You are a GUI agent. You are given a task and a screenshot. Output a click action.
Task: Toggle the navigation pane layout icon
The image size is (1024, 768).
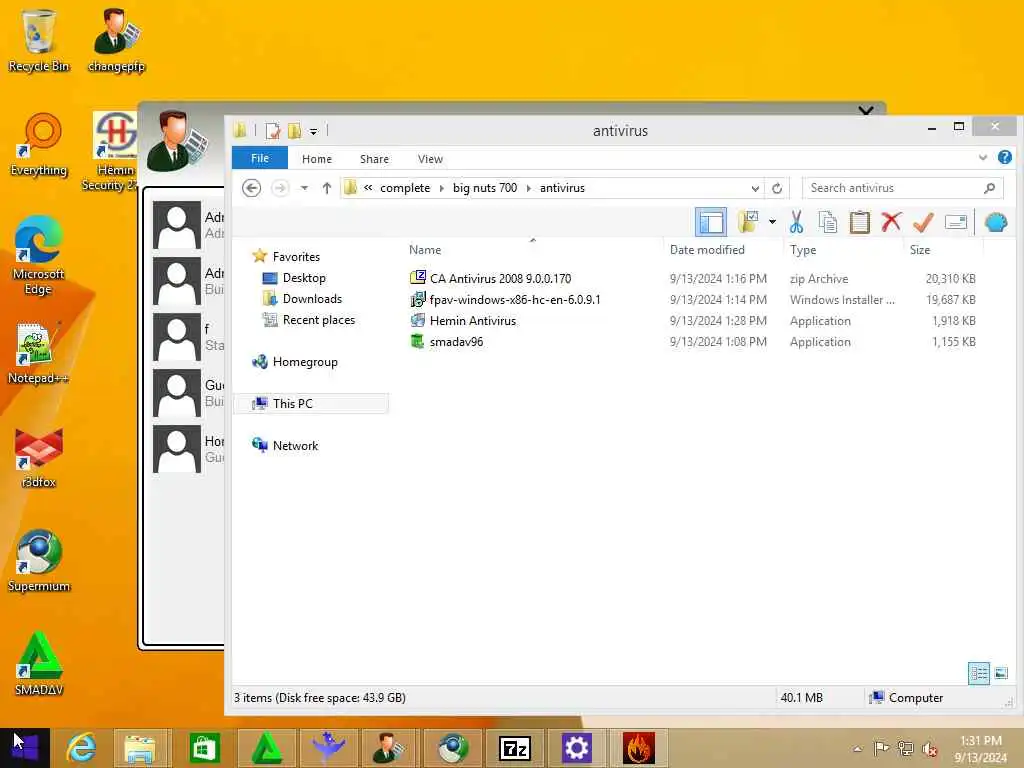(x=711, y=223)
